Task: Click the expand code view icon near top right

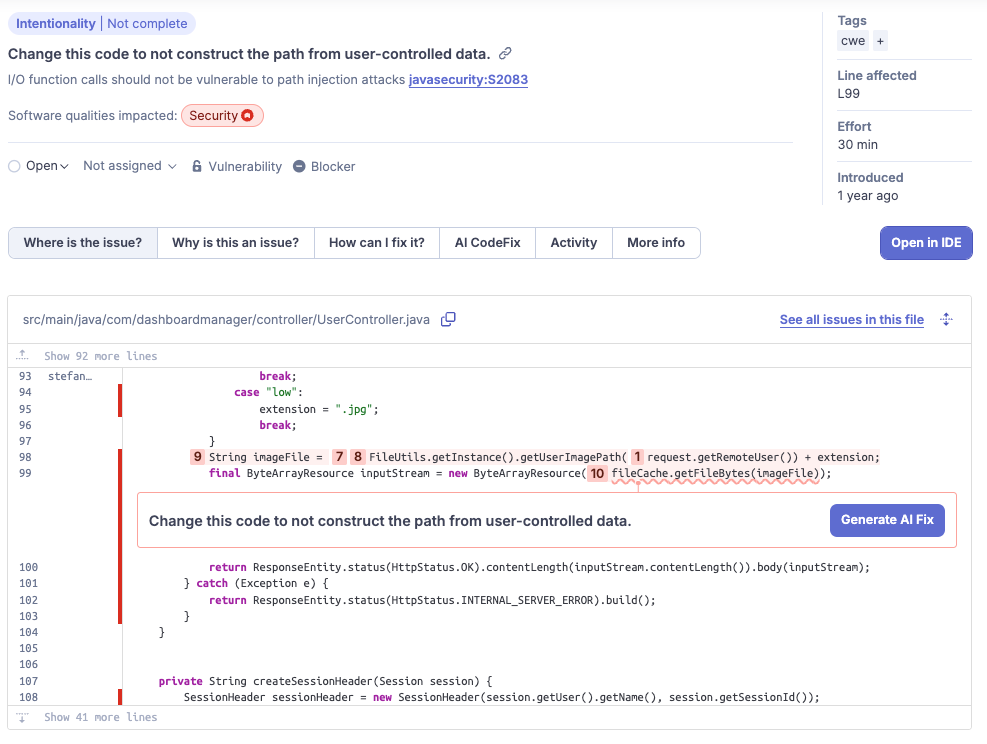Action: (x=946, y=319)
